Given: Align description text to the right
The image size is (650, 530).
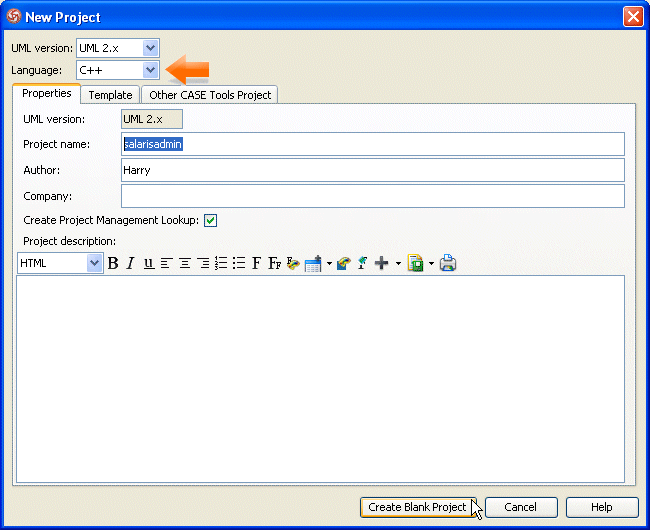Looking at the screenshot, I should tap(203, 263).
